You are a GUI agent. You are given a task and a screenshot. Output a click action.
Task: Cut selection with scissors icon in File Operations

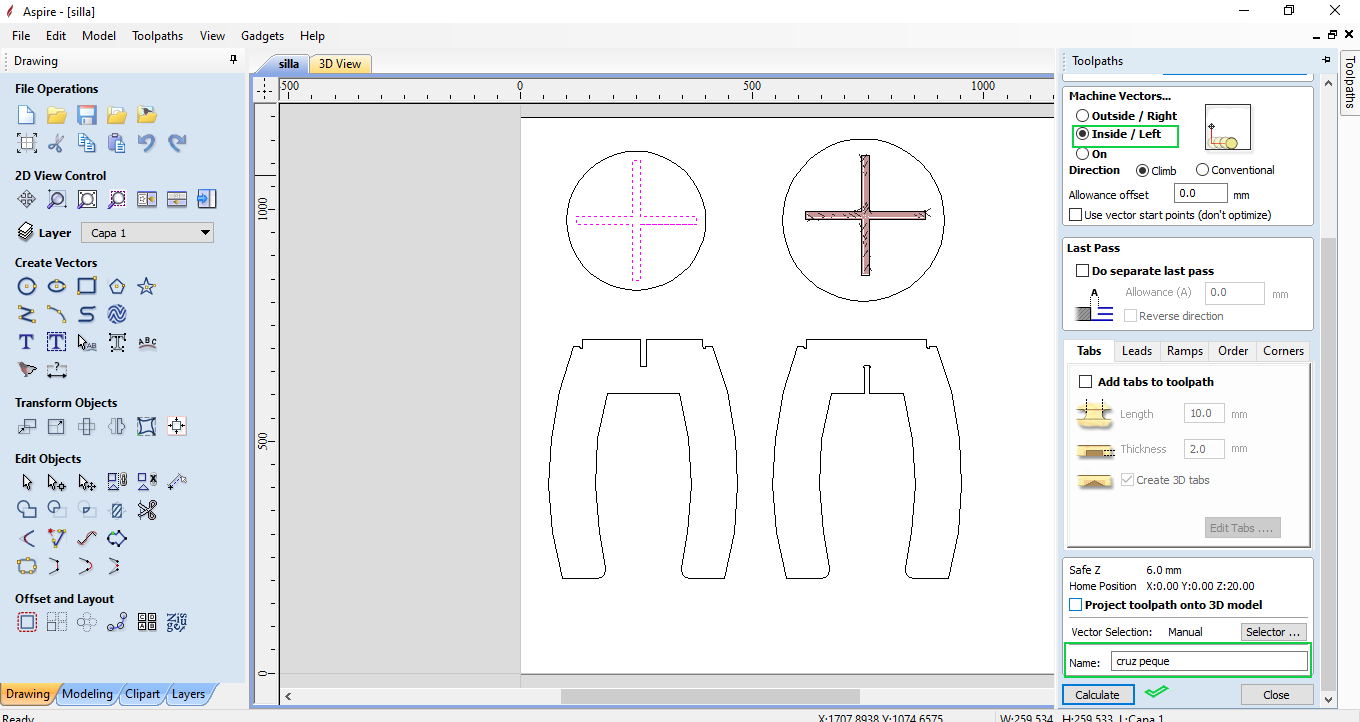click(57, 143)
